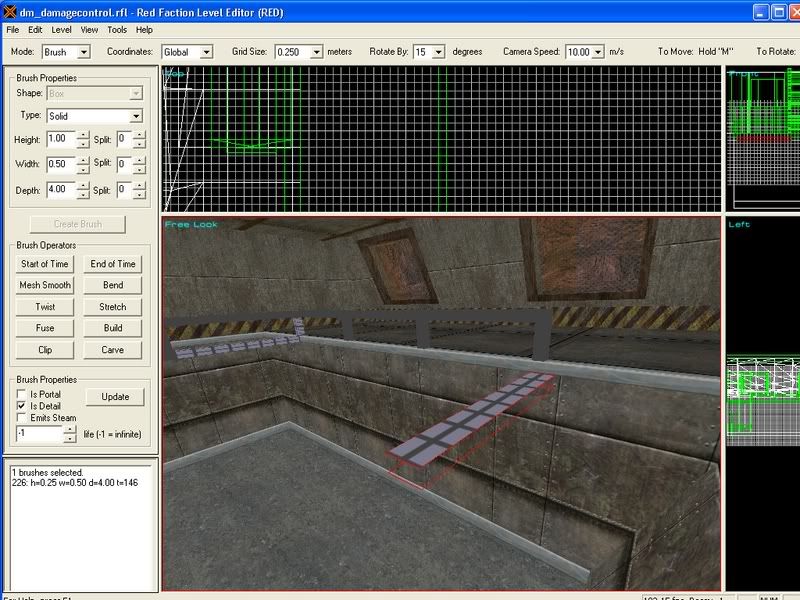Click the Start of Time button
Viewport: 800px width, 600px height.
pyautogui.click(x=45, y=264)
